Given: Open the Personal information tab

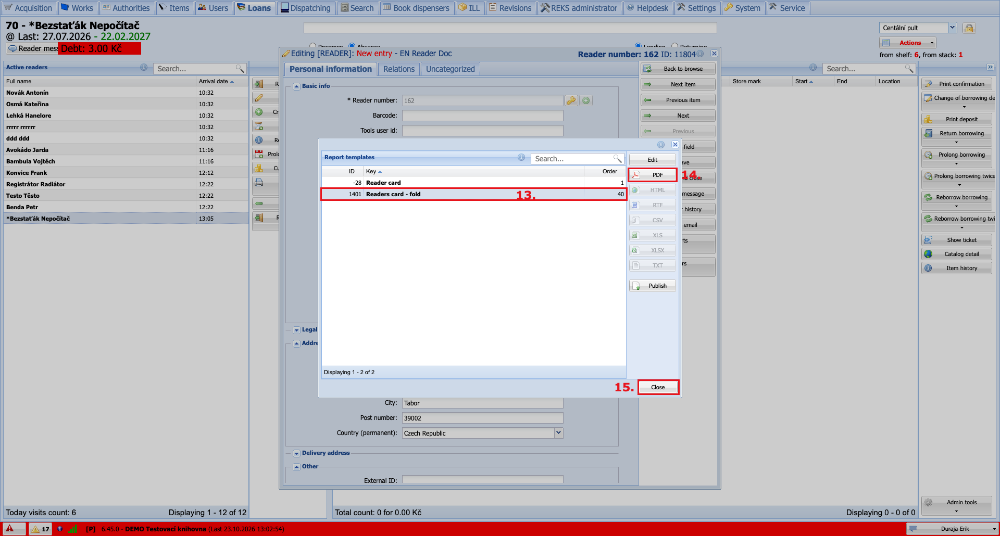Looking at the screenshot, I should (x=330, y=70).
